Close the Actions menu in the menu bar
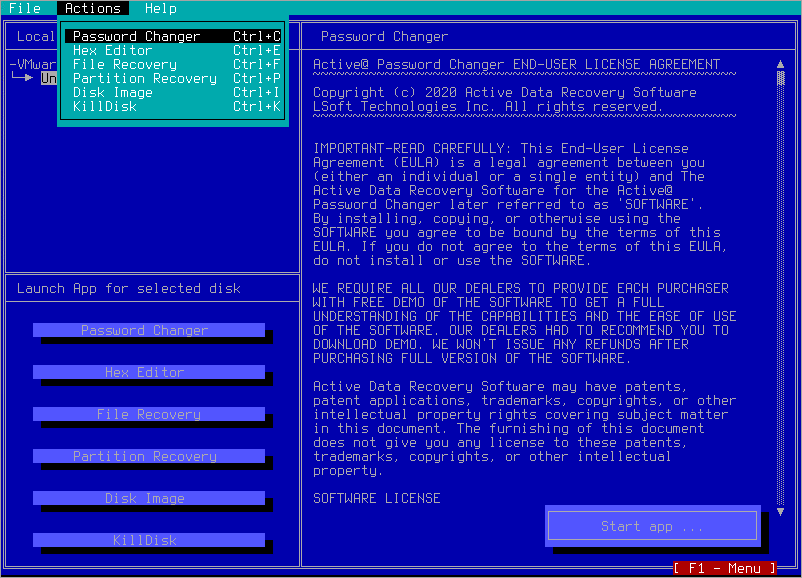This screenshot has height=578, width=802. (x=93, y=8)
